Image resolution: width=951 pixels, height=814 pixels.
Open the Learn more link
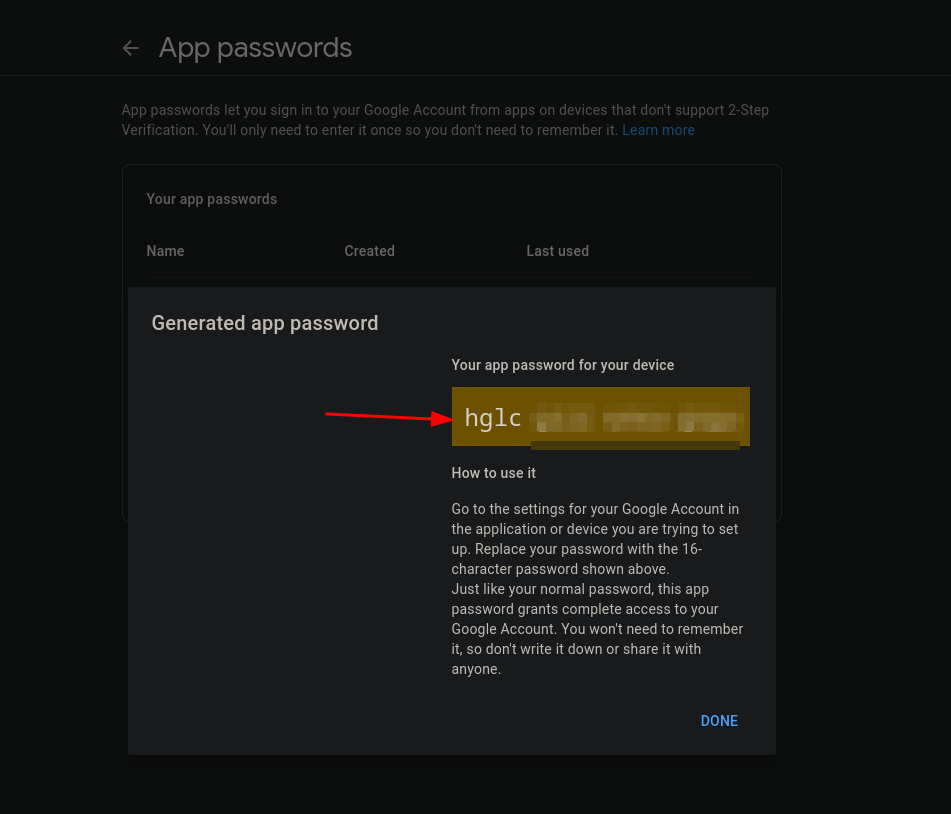click(658, 130)
